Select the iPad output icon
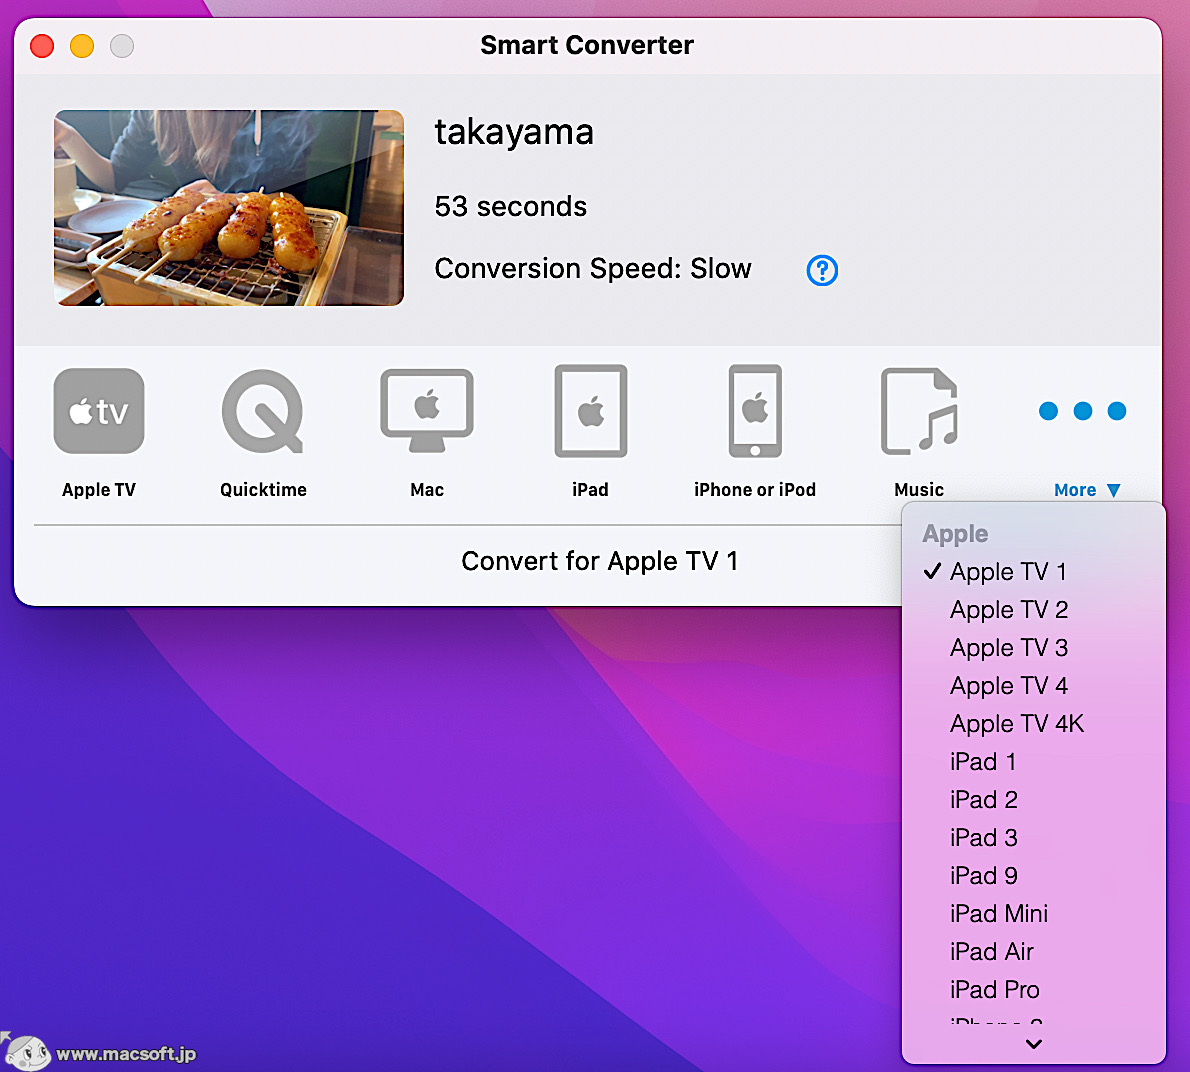This screenshot has width=1190, height=1072. [x=590, y=410]
